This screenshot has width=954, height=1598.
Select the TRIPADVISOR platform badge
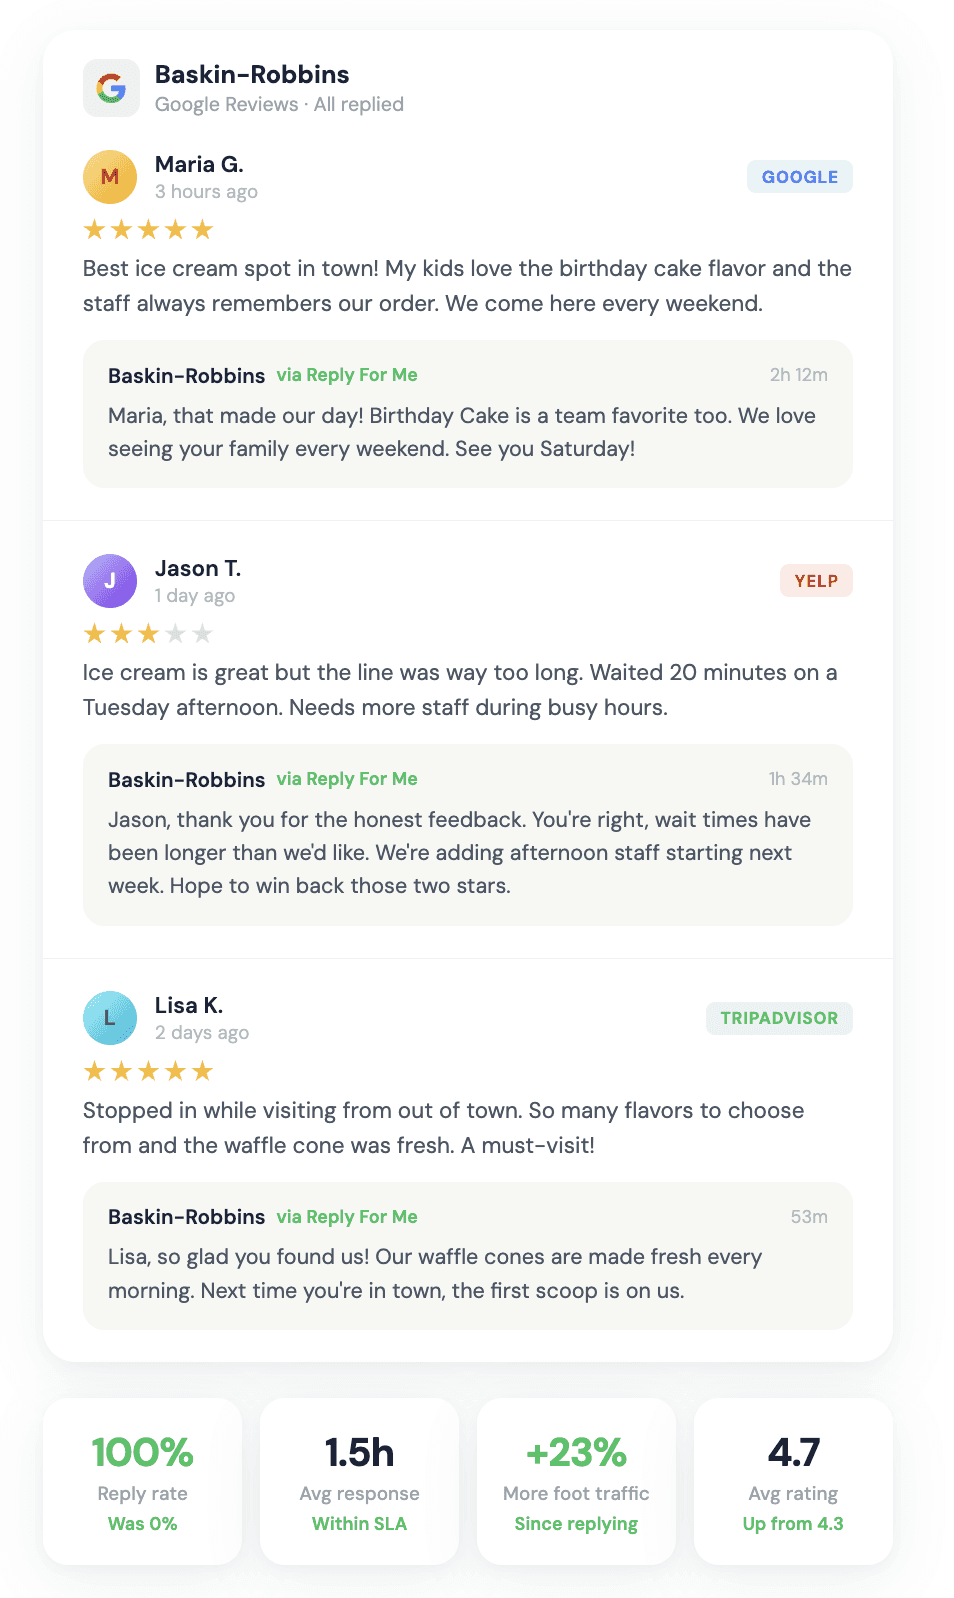778,1017
